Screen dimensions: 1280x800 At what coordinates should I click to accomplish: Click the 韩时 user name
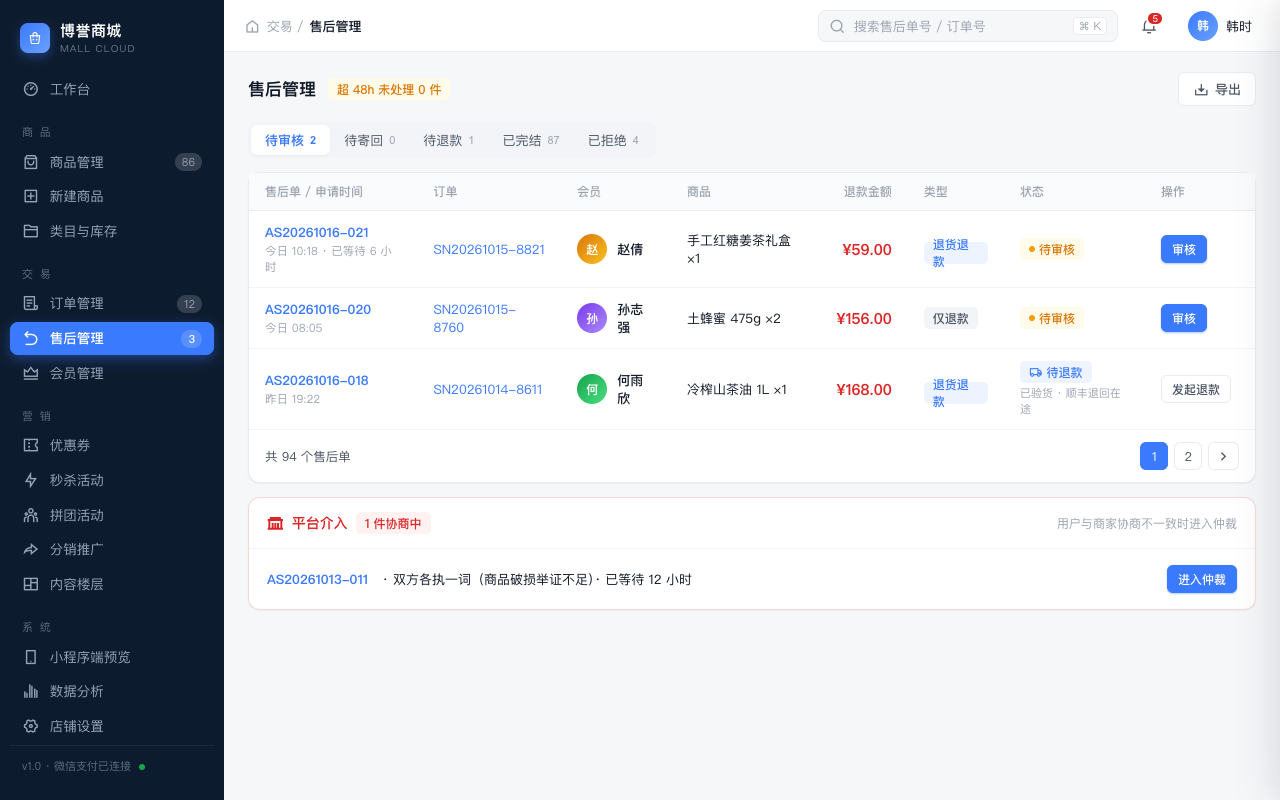point(1239,26)
